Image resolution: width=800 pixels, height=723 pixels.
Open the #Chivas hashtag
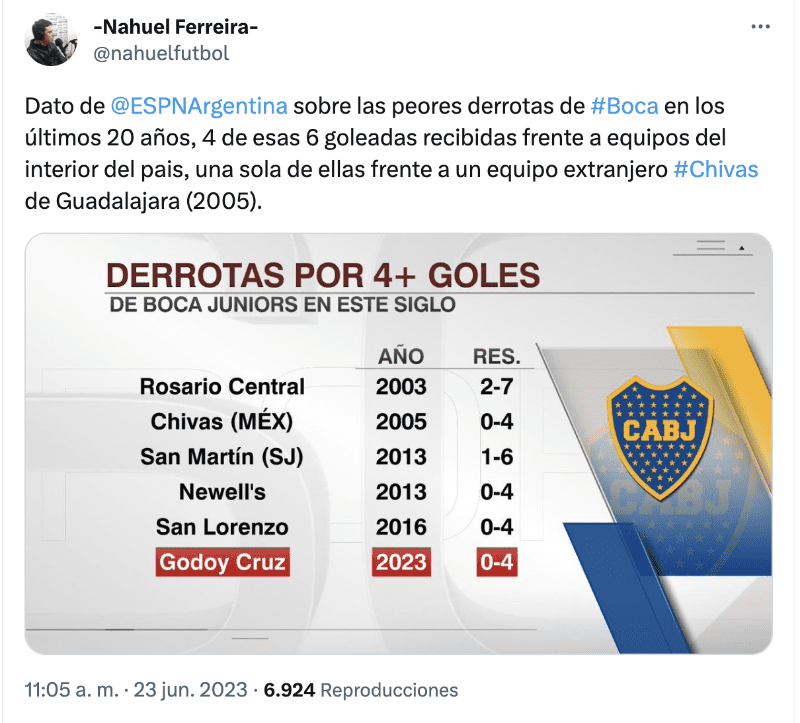pos(716,169)
